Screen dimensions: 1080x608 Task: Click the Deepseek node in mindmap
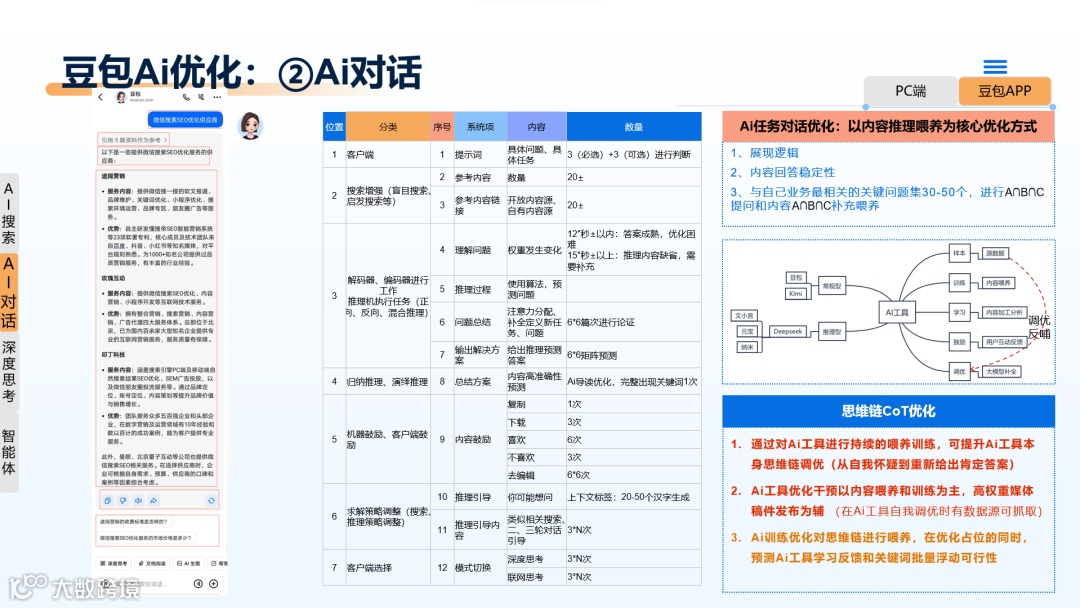pyautogui.click(x=787, y=331)
